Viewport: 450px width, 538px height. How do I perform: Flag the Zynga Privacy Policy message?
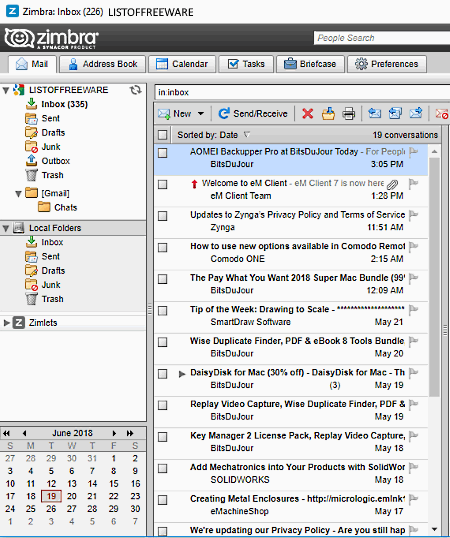[414, 215]
